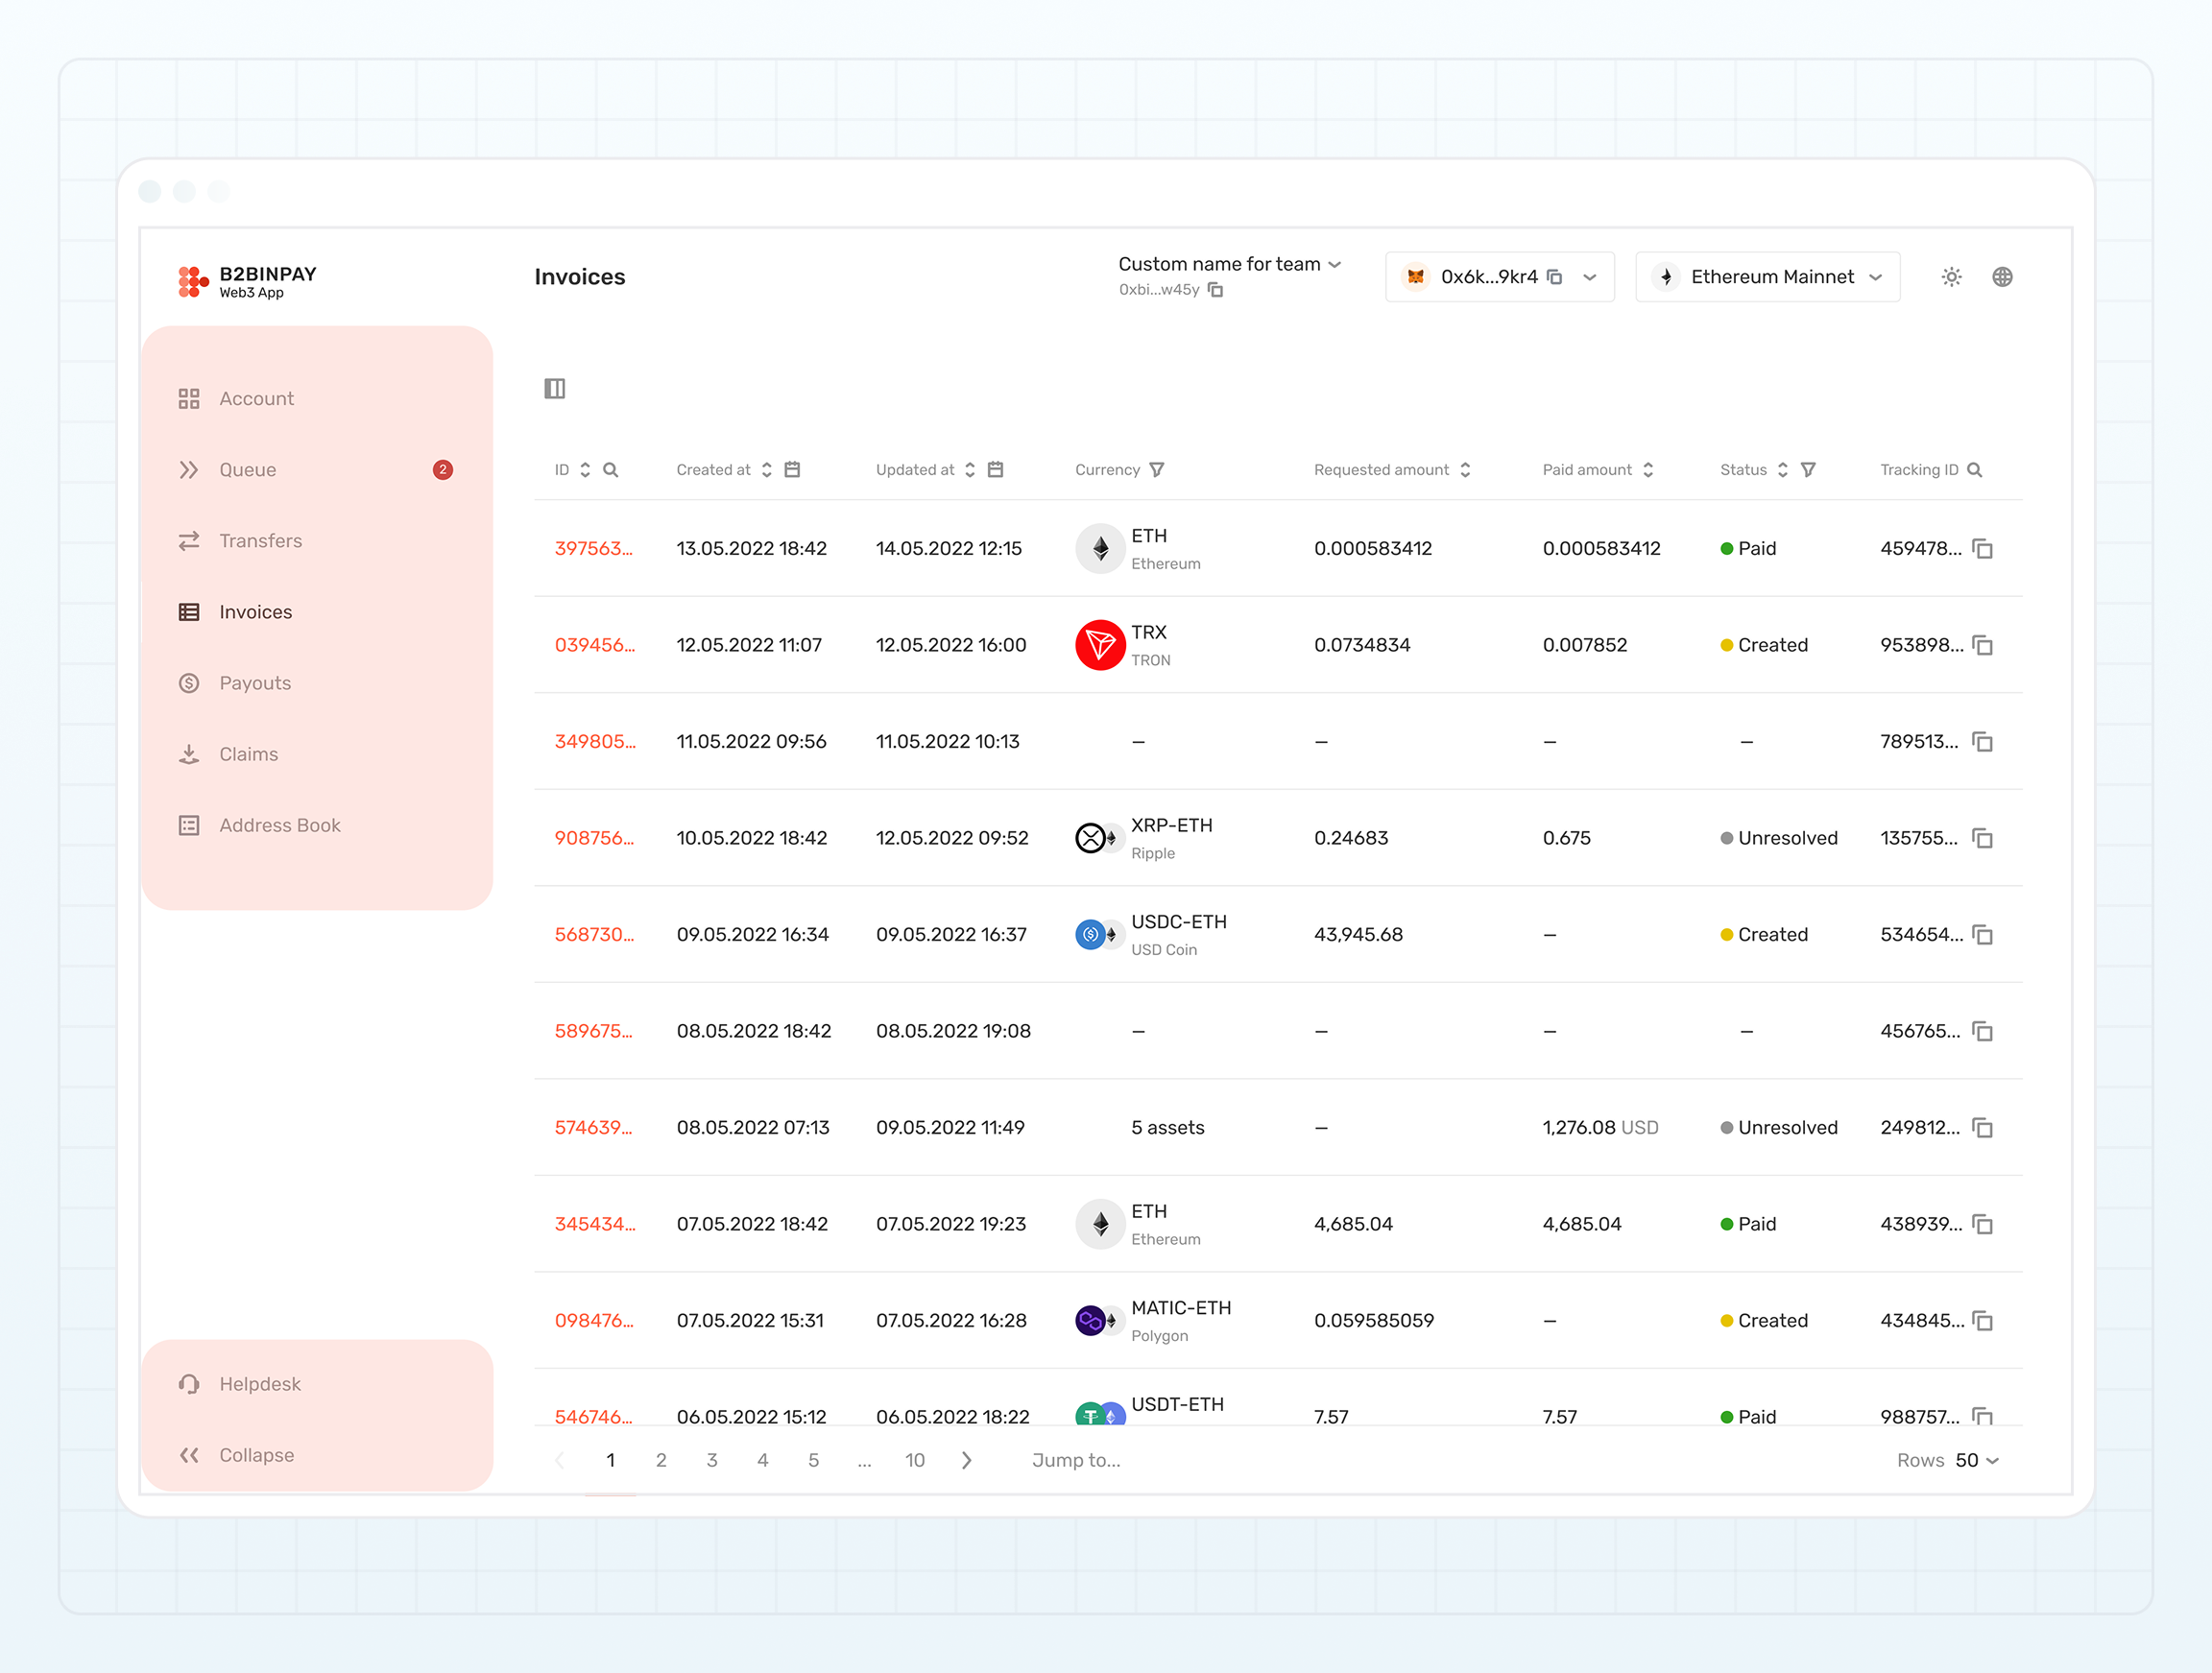2212x1673 pixels.
Task: Toggle the light/dark theme sun icon
Action: tap(1951, 277)
